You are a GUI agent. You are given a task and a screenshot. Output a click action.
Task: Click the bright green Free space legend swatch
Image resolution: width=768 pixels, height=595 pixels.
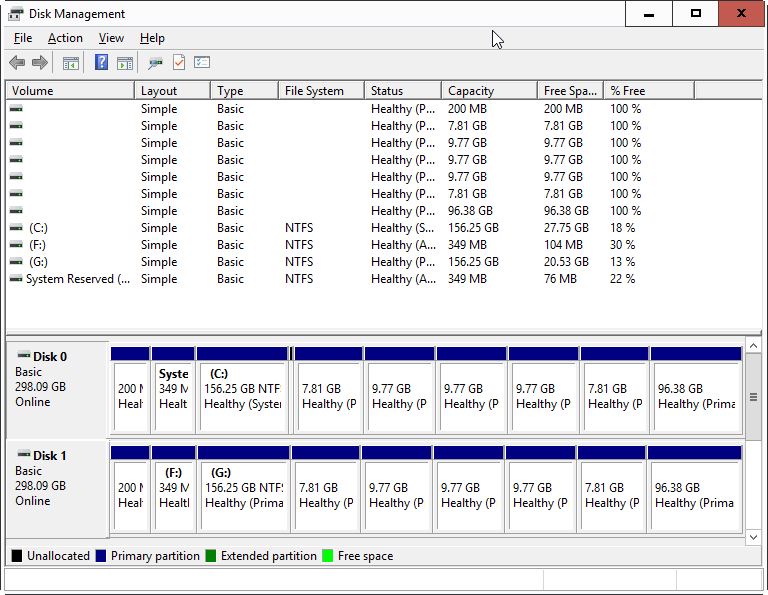coord(328,556)
